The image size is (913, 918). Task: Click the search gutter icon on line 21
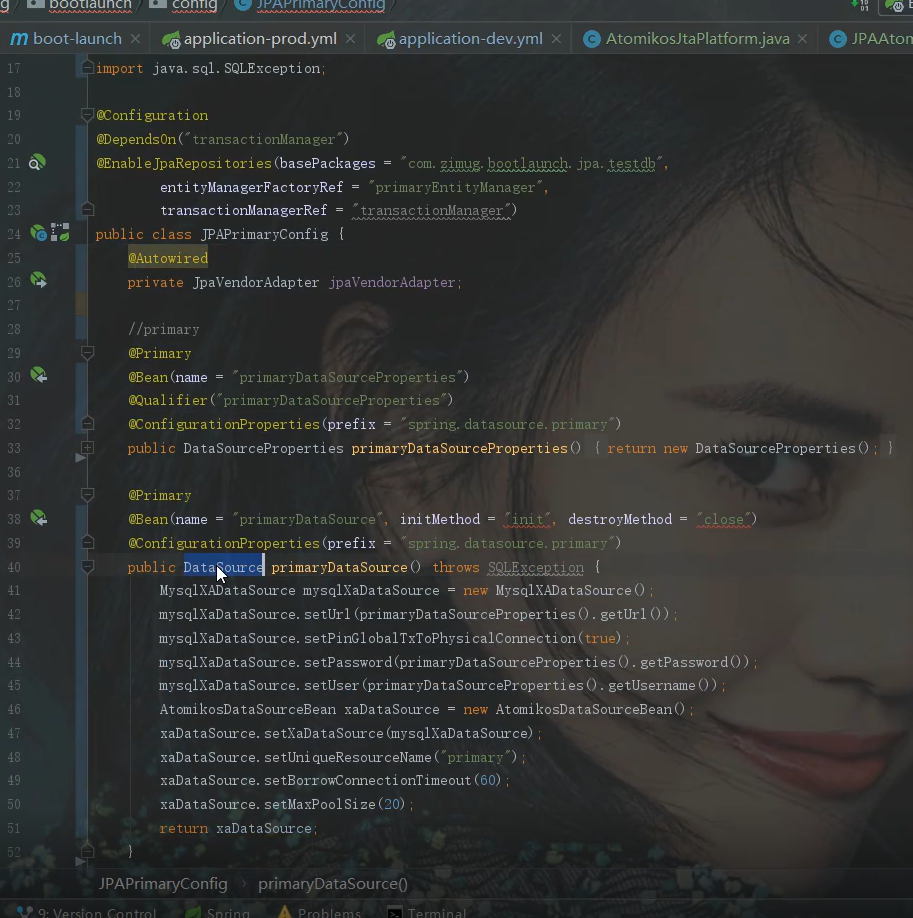coord(37,162)
